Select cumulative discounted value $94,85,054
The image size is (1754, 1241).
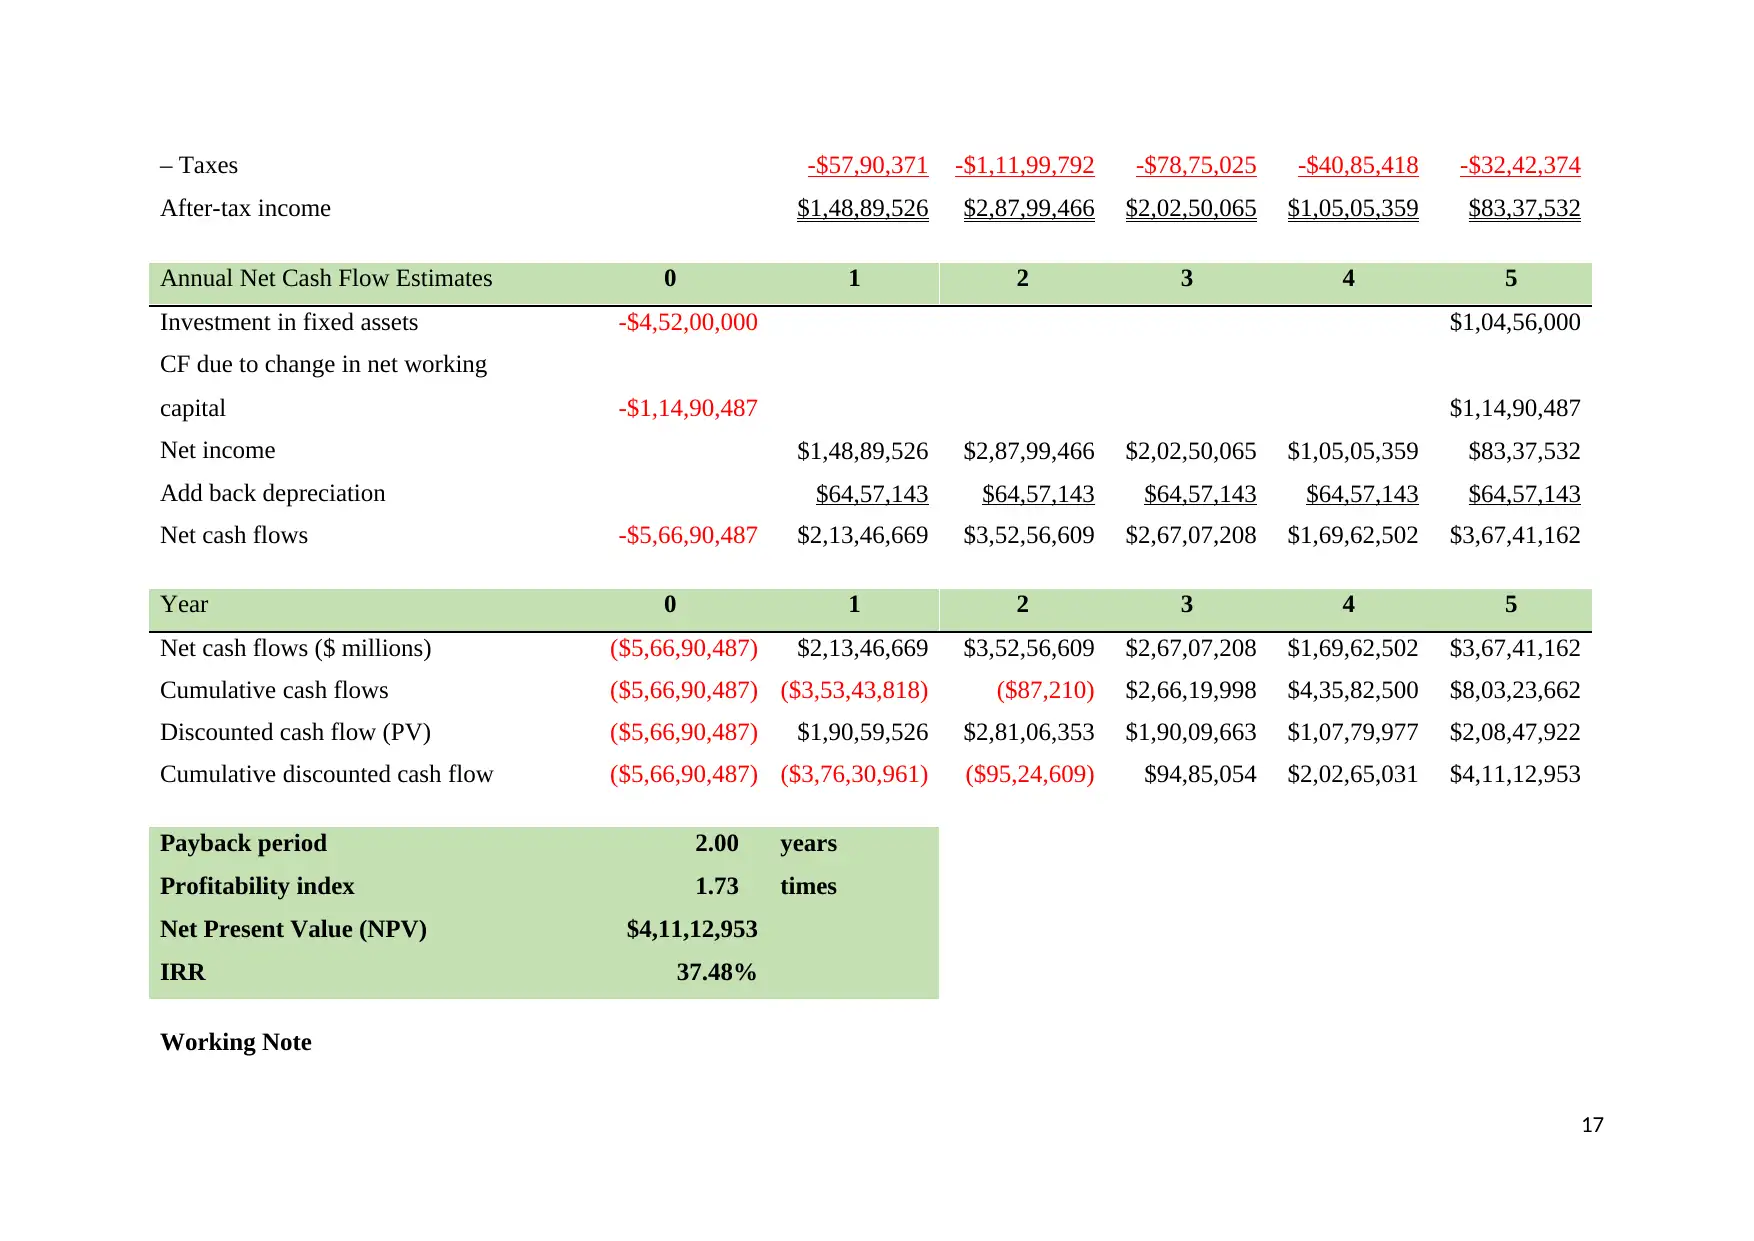(x=1200, y=774)
